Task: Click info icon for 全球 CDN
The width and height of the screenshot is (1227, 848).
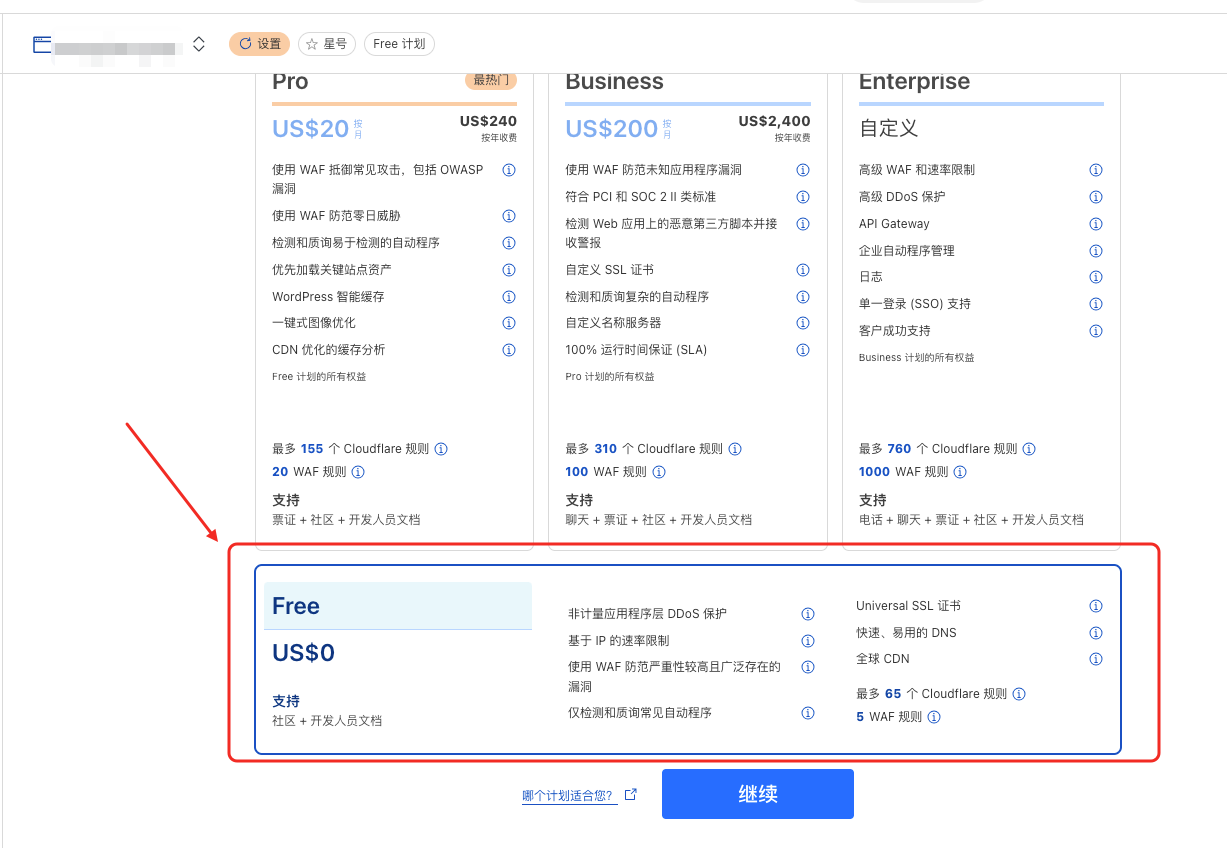Action: point(1096,659)
